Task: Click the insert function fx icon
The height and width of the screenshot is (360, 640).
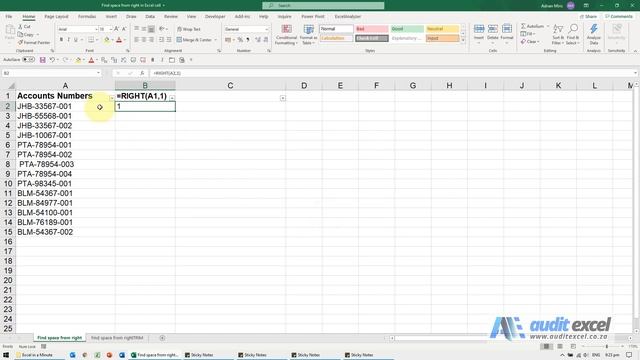Action: tap(142, 73)
